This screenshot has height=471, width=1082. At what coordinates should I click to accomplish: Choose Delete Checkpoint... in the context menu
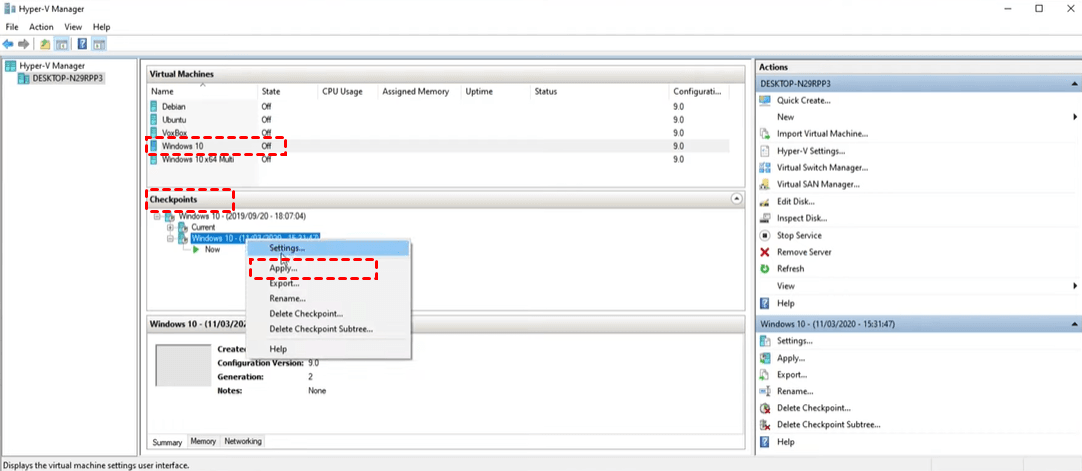tap(328, 314)
